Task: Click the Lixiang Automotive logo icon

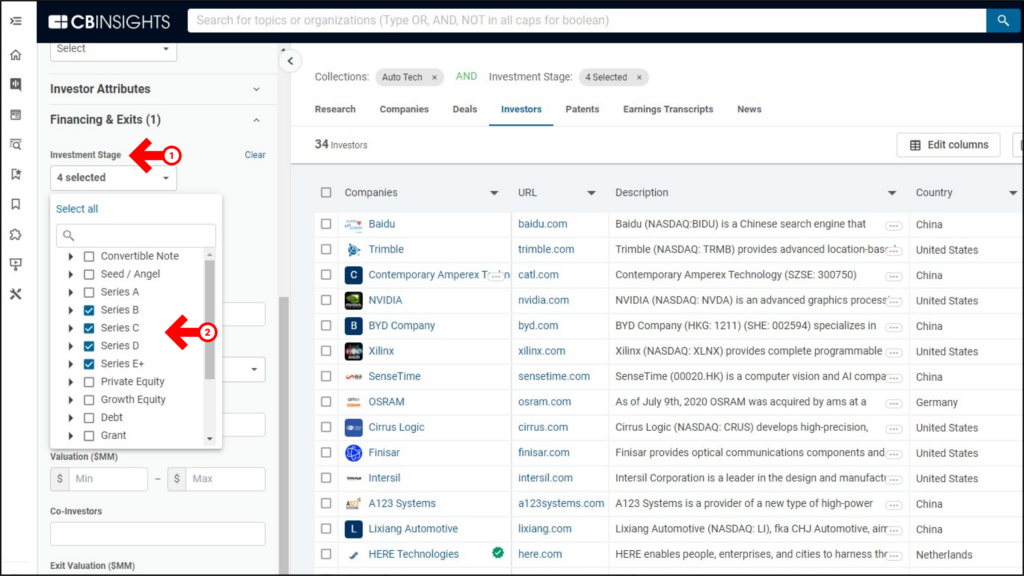Action: tap(353, 529)
